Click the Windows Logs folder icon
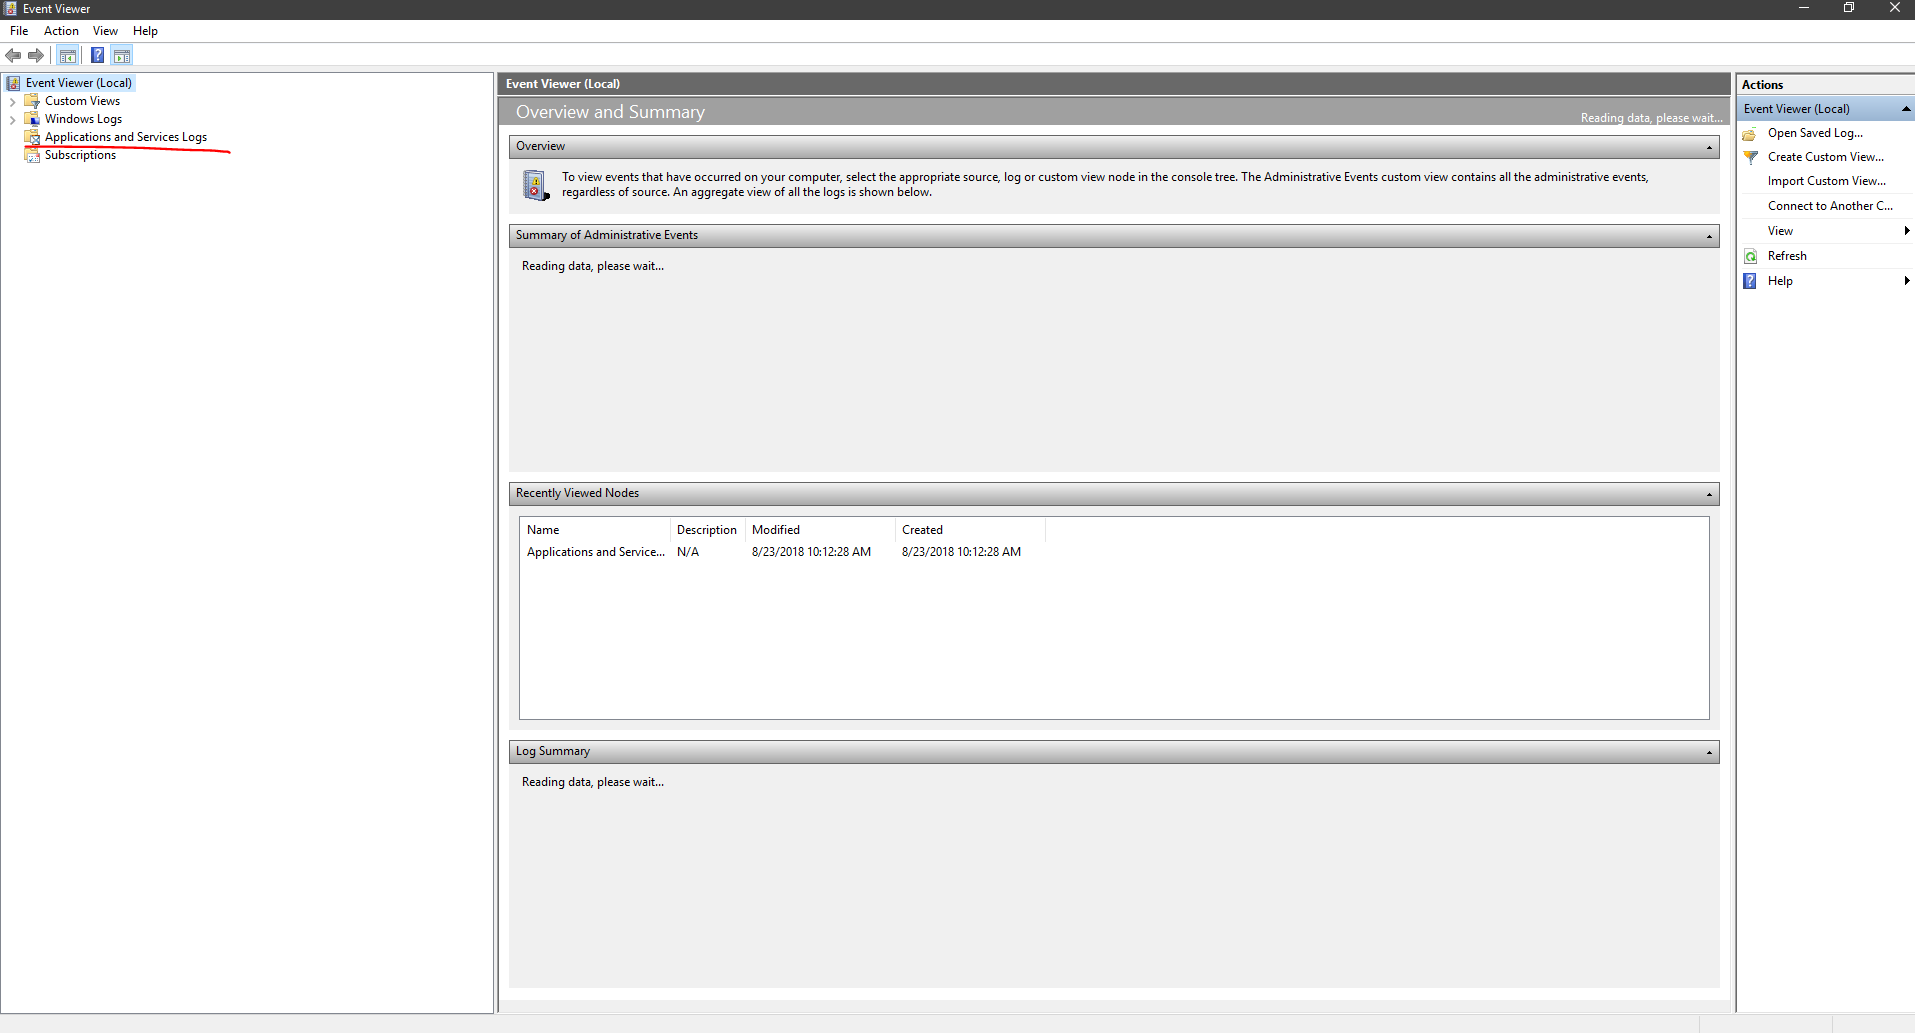This screenshot has height=1033, width=1915. (32, 119)
